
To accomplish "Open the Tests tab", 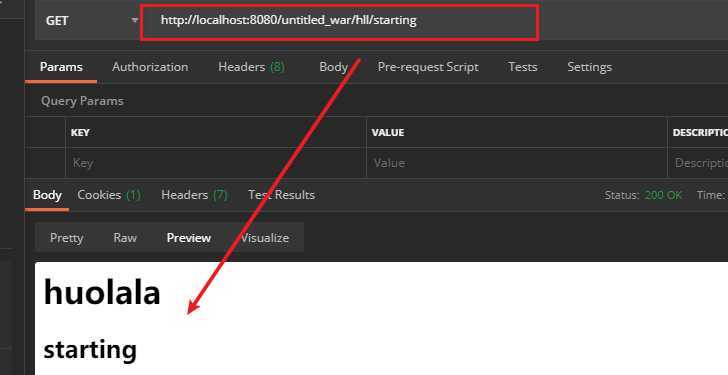I will [x=522, y=67].
